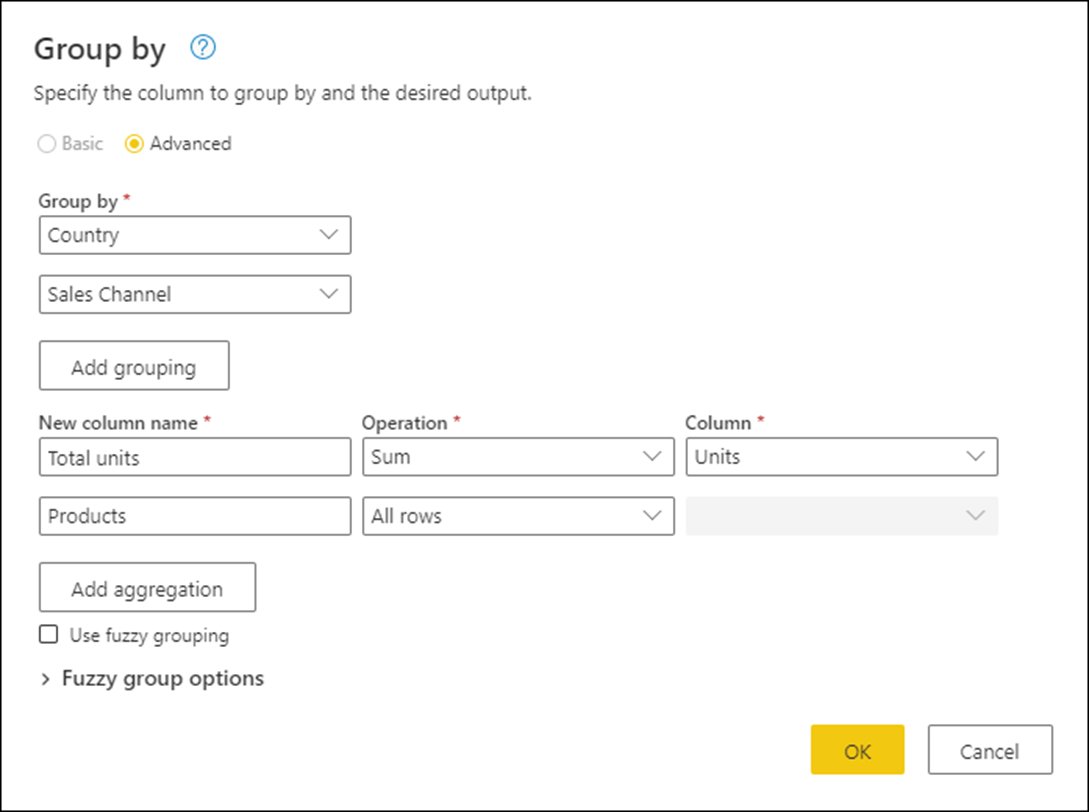
Task: Open the Group by help tooltip
Action: [202, 47]
